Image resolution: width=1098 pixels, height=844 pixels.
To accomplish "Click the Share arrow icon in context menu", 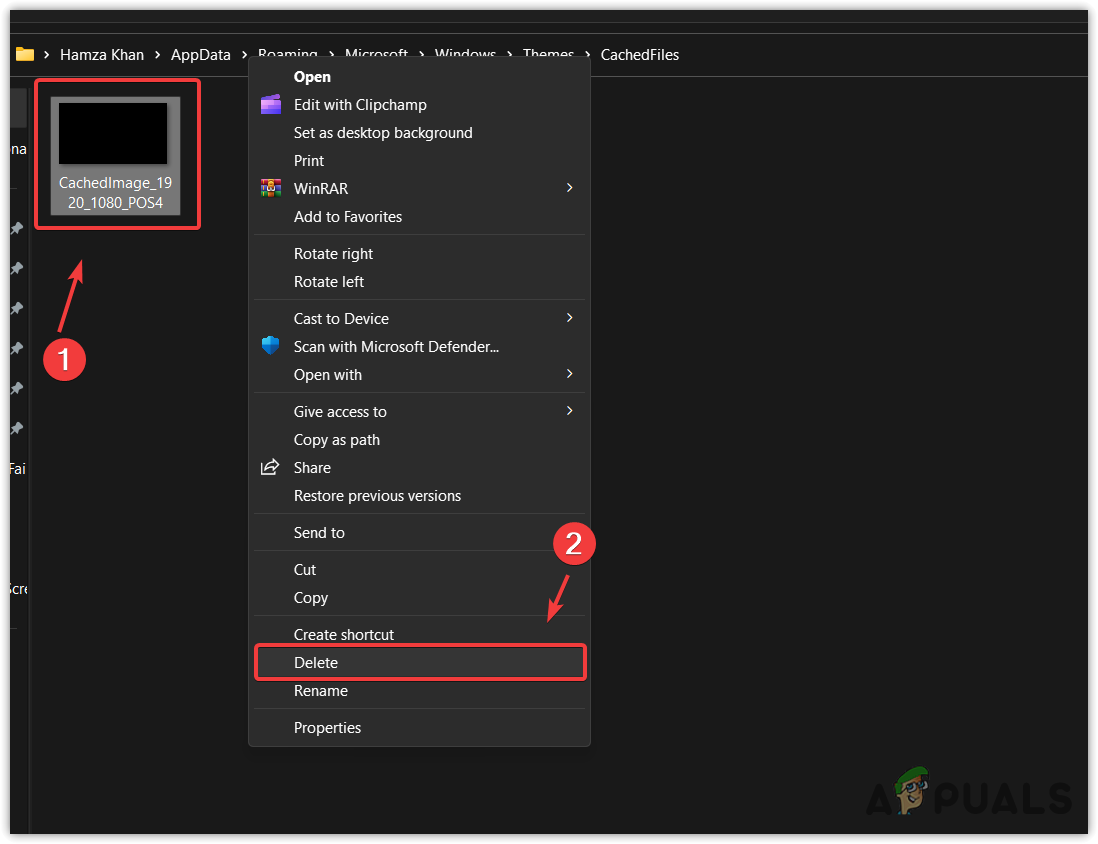I will tap(270, 467).
